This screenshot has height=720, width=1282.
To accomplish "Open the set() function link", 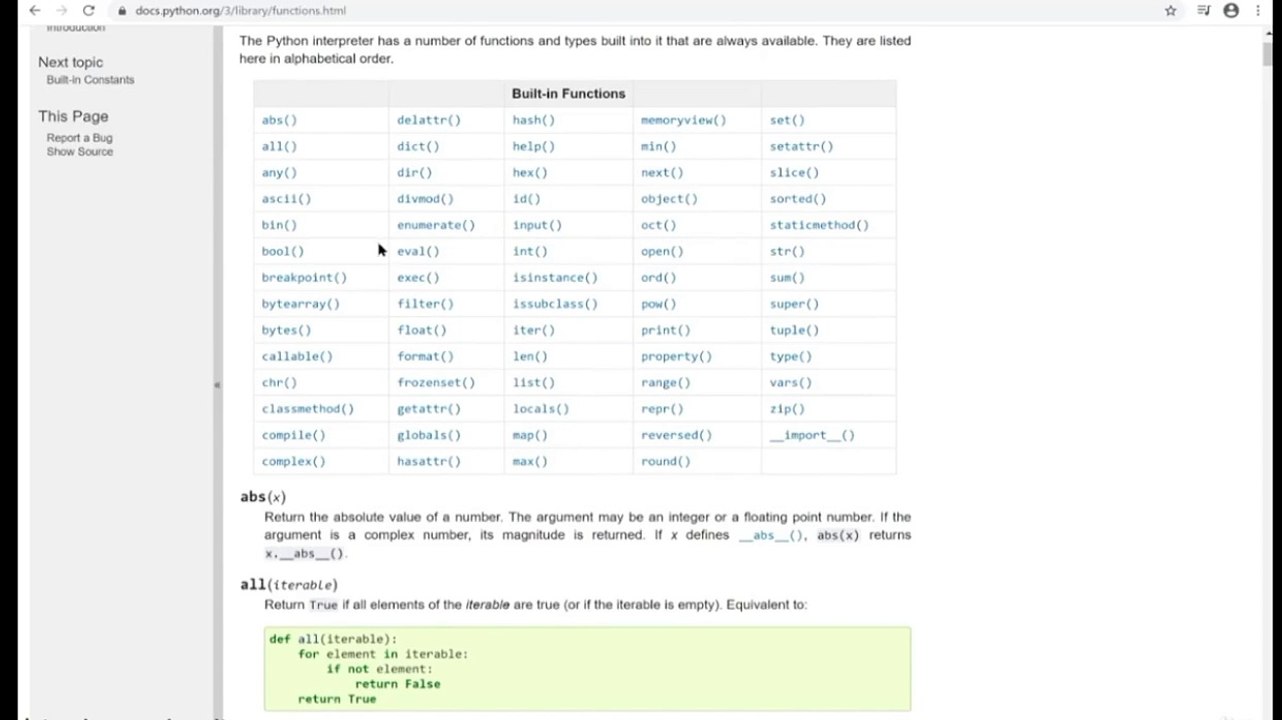I will [787, 120].
